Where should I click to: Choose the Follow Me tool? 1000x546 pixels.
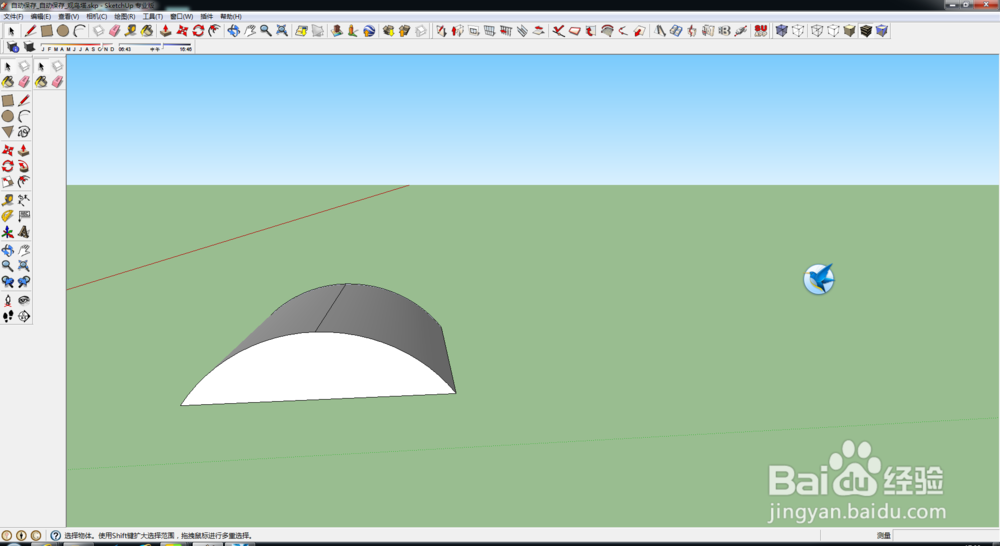pyautogui.click(x=24, y=166)
